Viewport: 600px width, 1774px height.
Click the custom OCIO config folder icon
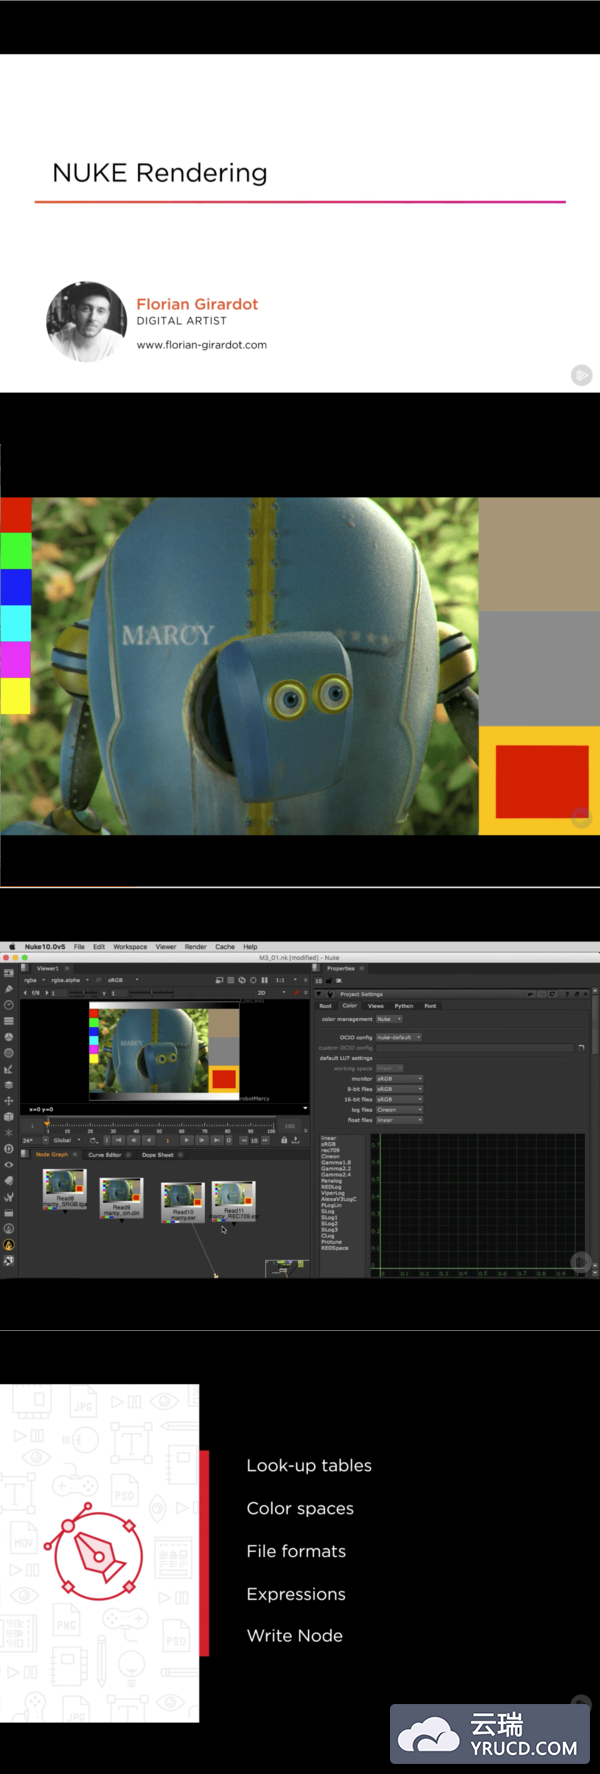coord(581,1047)
